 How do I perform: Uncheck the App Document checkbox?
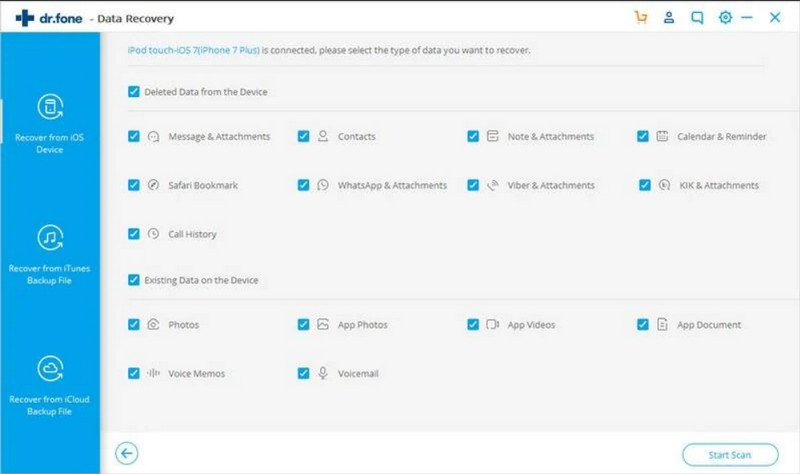point(643,325)
